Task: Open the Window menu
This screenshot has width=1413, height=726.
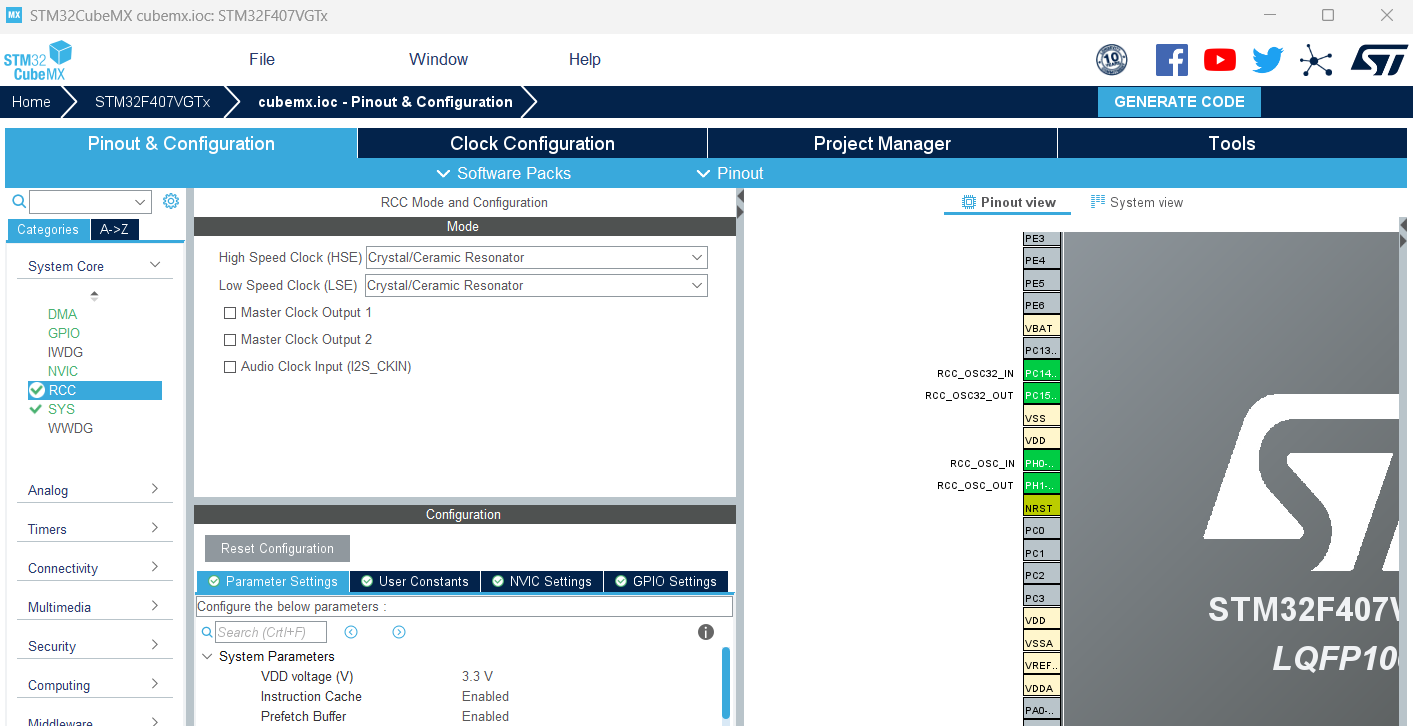Action: click(439, 60)
